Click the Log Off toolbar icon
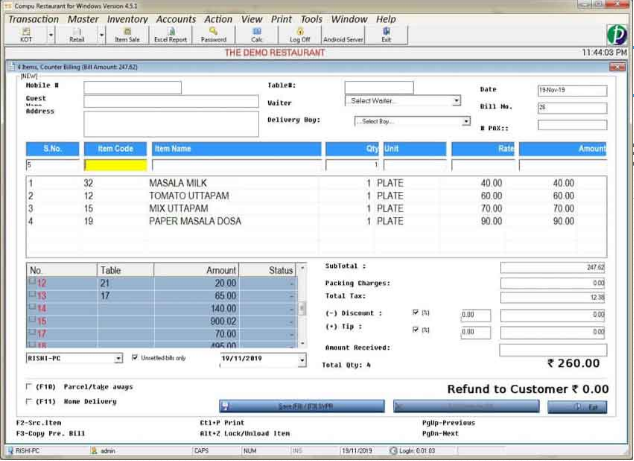 (300, 35)
